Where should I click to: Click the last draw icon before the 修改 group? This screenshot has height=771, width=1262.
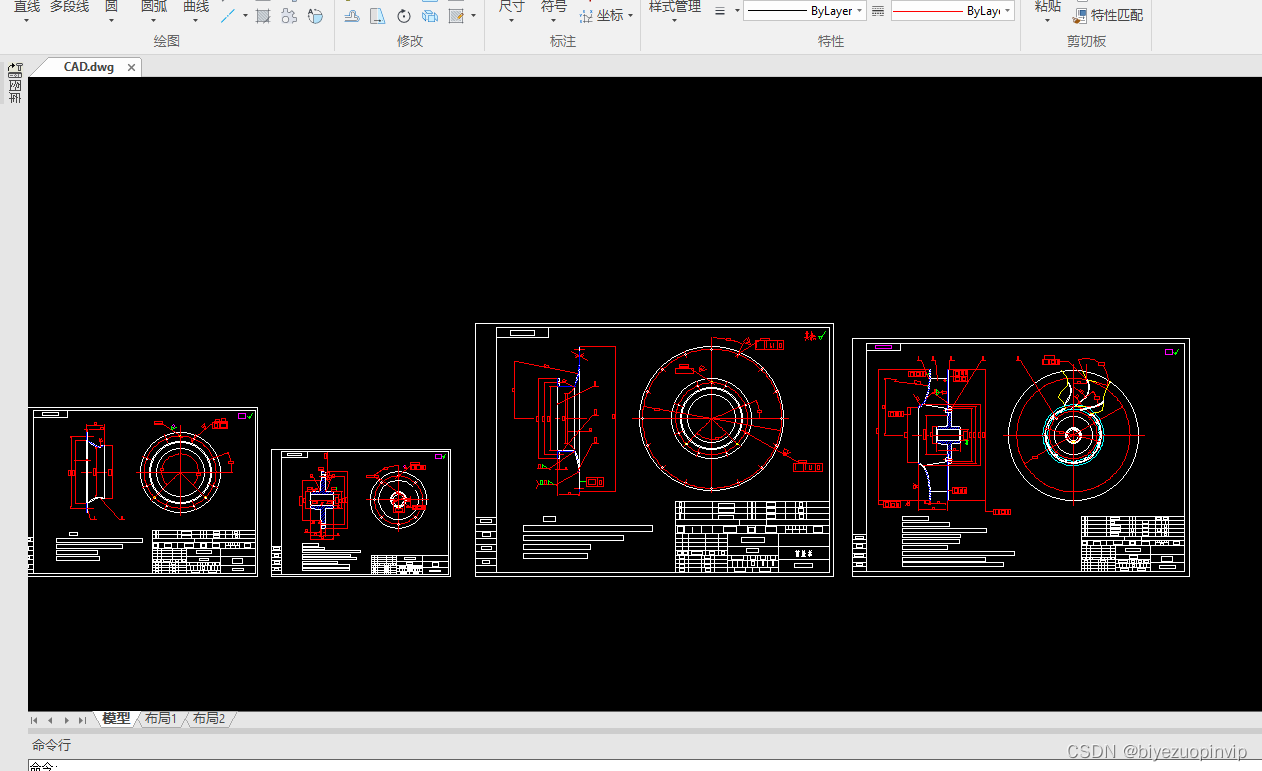316,16
